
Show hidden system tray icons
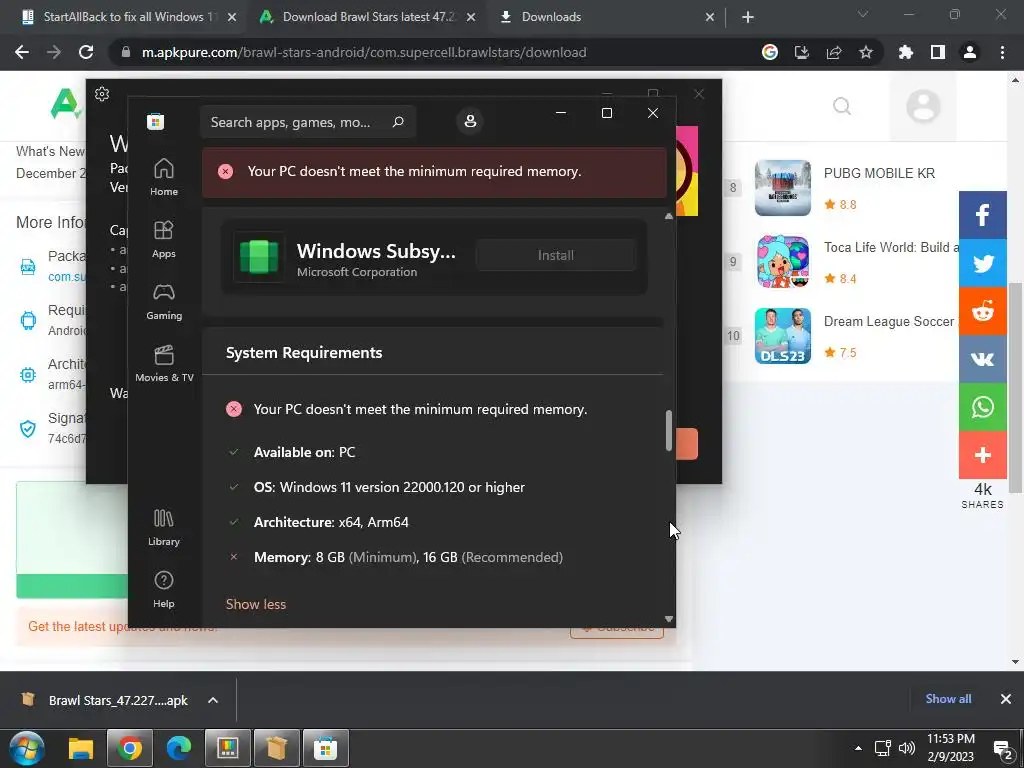858,748
